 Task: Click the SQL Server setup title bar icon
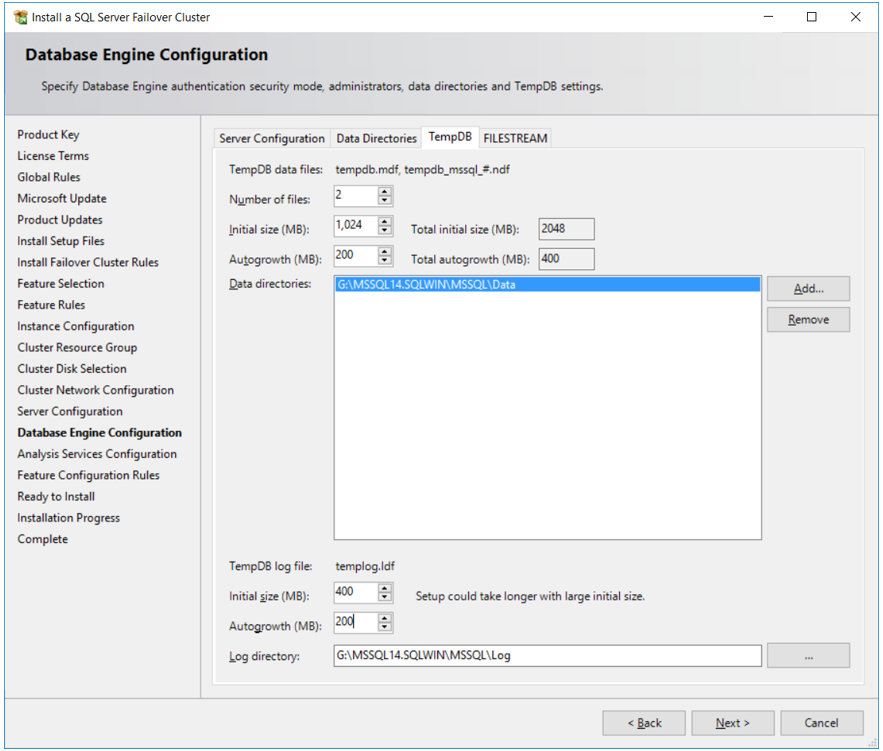pos(20,17)
